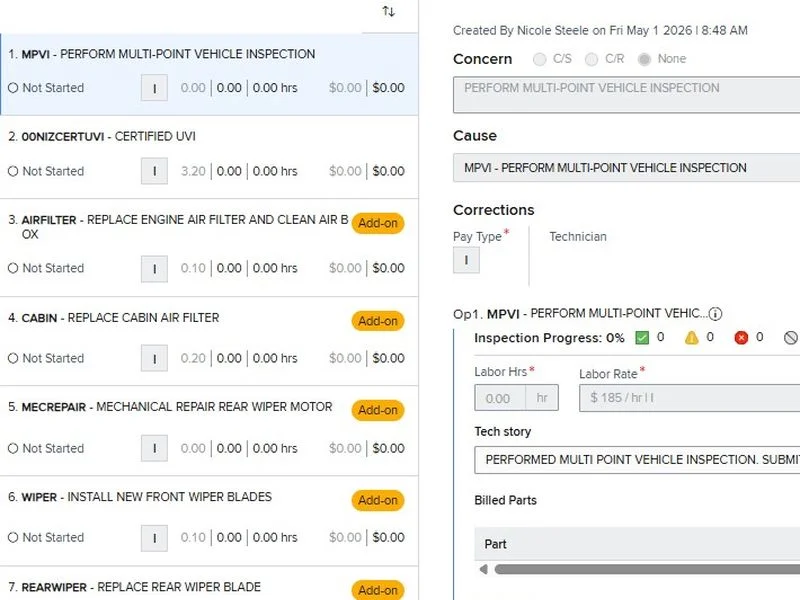Select the C/S concern radio button

(x=539, y=59)
